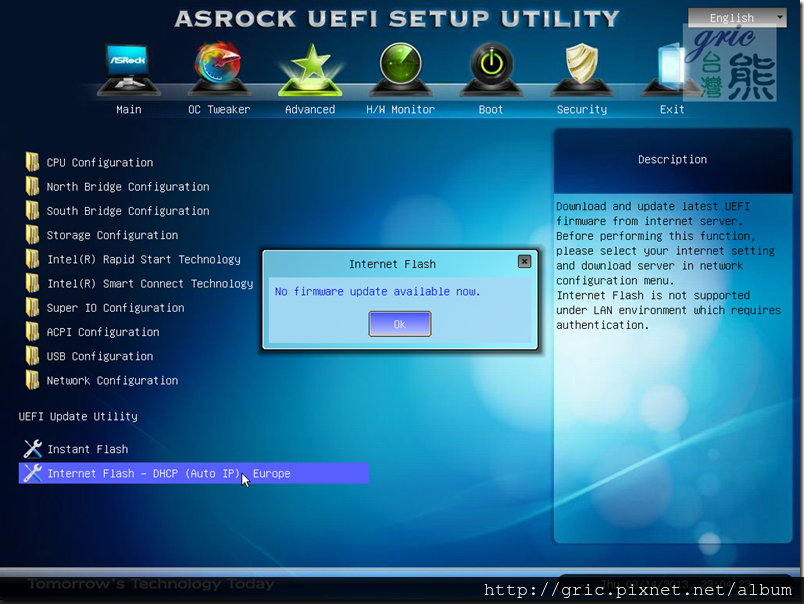Click the Network Configuration folder icon
The height and width of the screenshot is (604, 804).
(x=32, y=380)
